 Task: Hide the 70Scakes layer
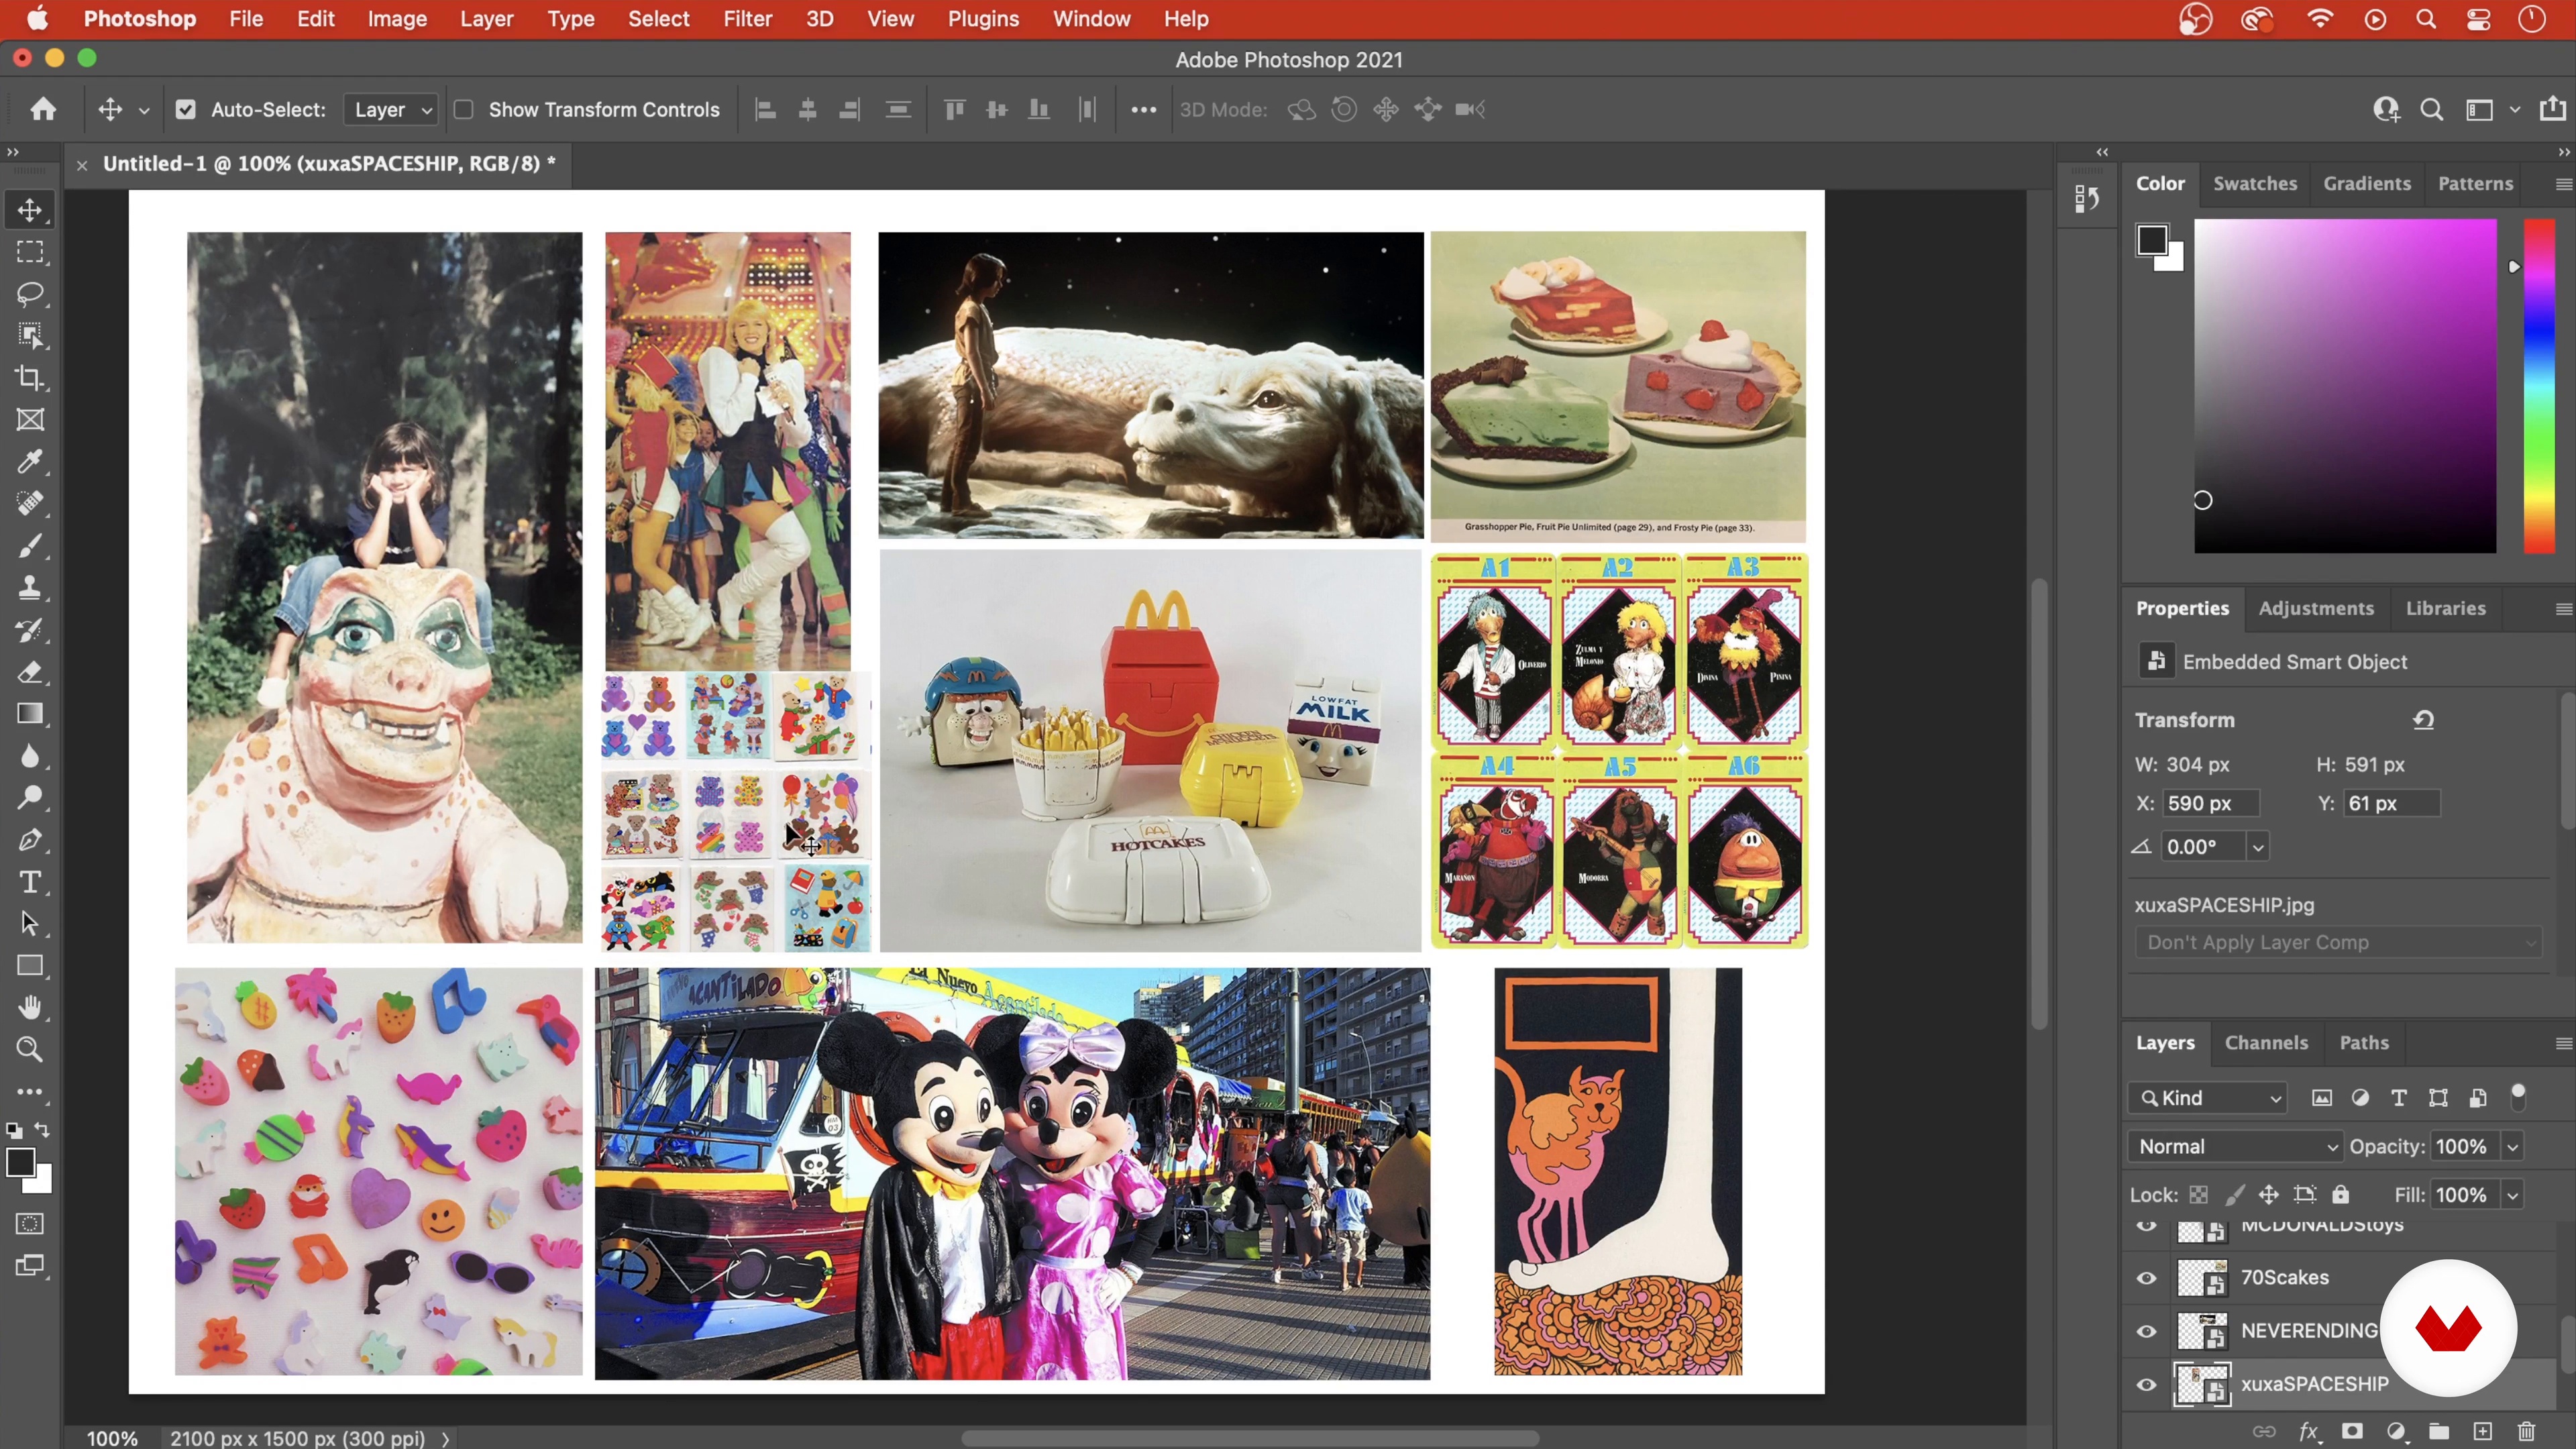[x=2146, y=1278]
